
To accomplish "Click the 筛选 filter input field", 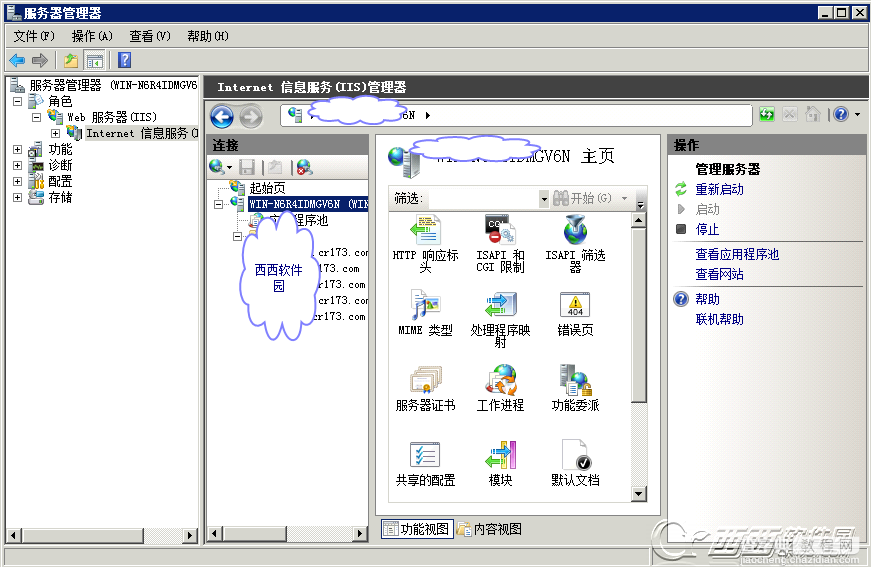I will (483, 198).
